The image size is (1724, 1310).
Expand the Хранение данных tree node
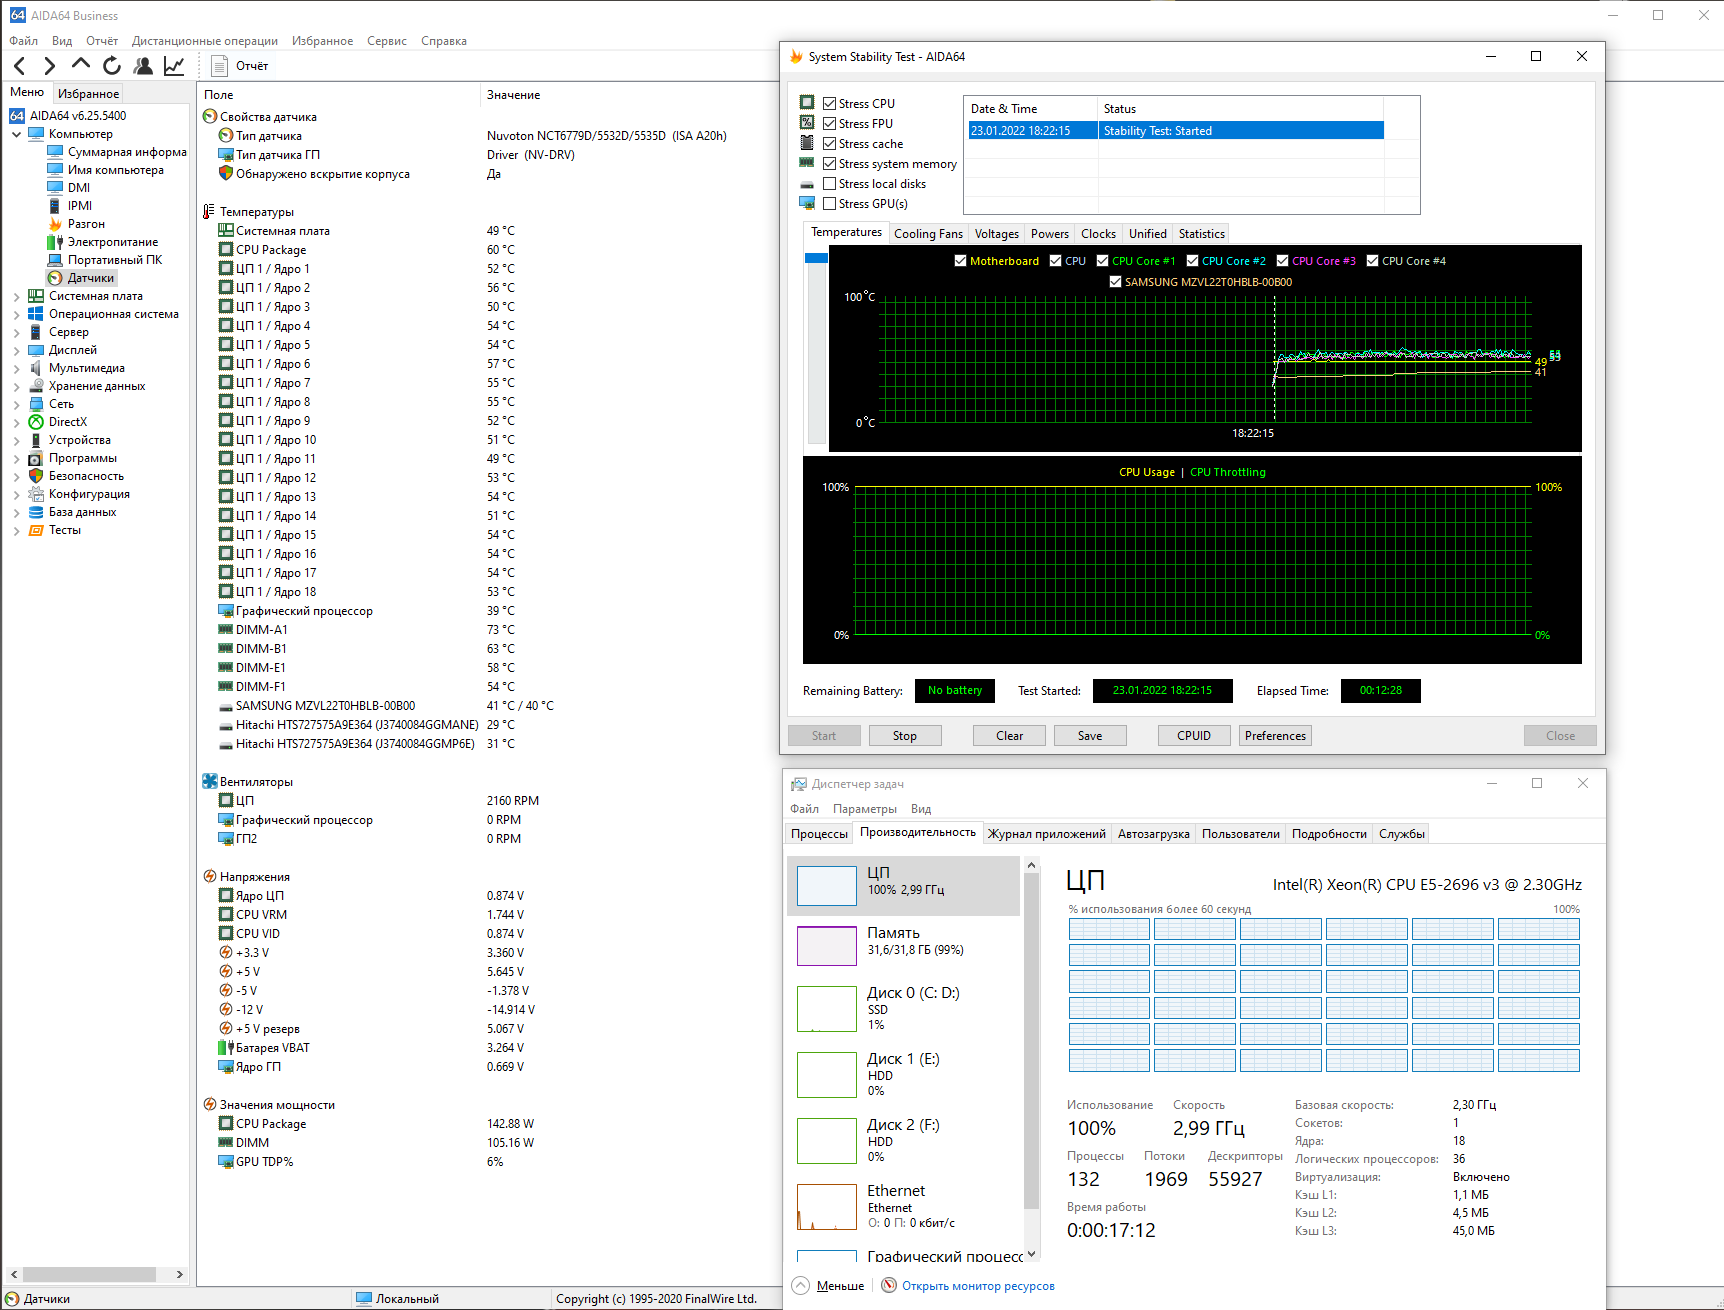pyautogui.click(x=16, y=386)
